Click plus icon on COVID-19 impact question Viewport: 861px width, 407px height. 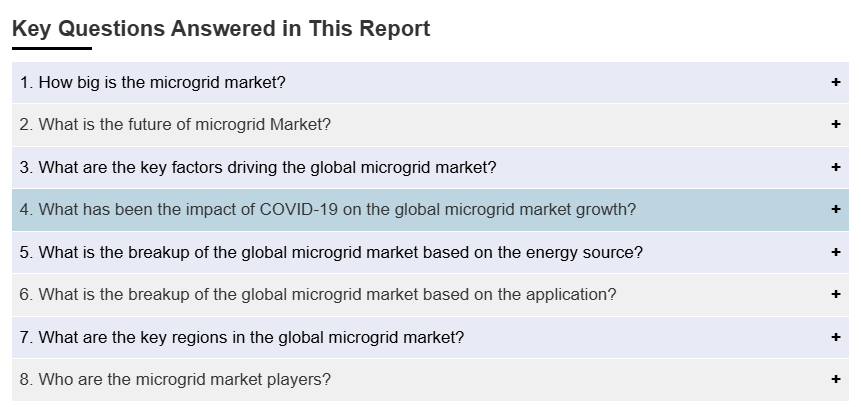[835, 210]
